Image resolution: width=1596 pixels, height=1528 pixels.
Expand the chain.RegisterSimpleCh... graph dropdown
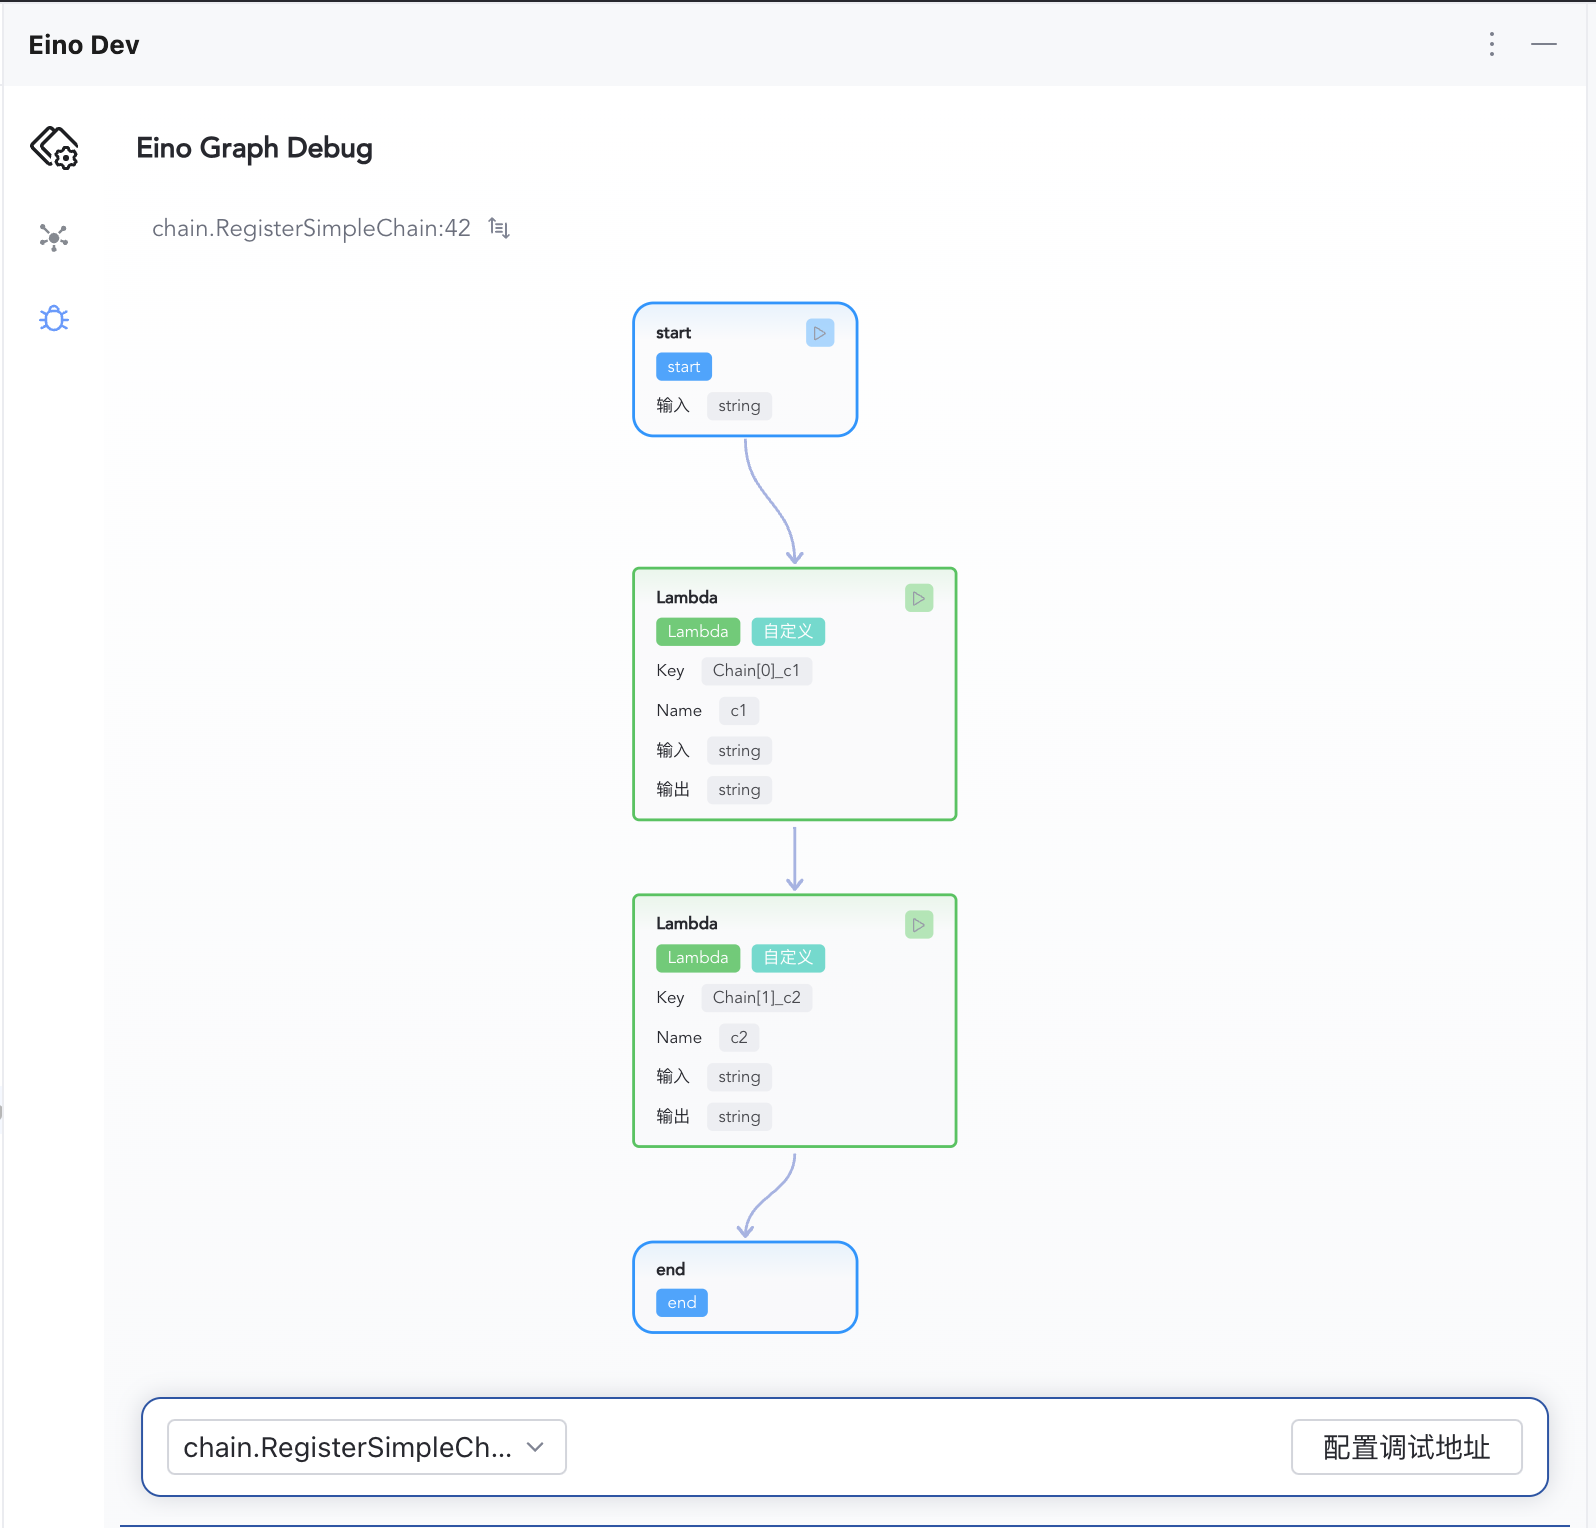pyautogui.click(x=366, y=1447)
